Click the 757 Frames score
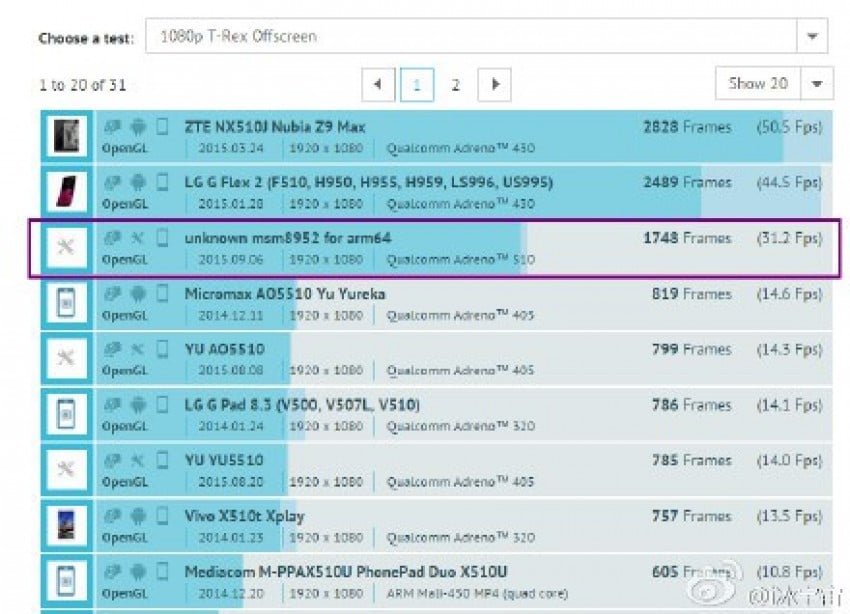Image resolution: width=850 pixels, height=614 pixels. point(692,516)
